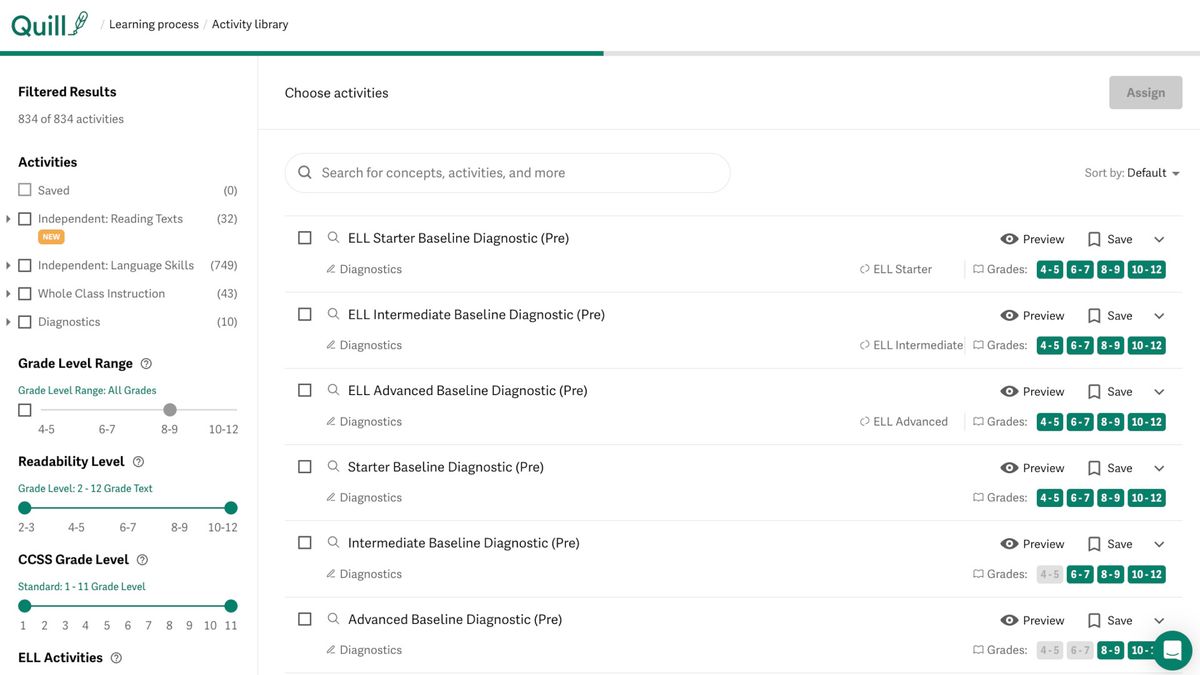Screen dimensions: 1200x675
Task: Click the Intermediate Baseline Diagnostic (Pre) title
Action: coord(463,543)
